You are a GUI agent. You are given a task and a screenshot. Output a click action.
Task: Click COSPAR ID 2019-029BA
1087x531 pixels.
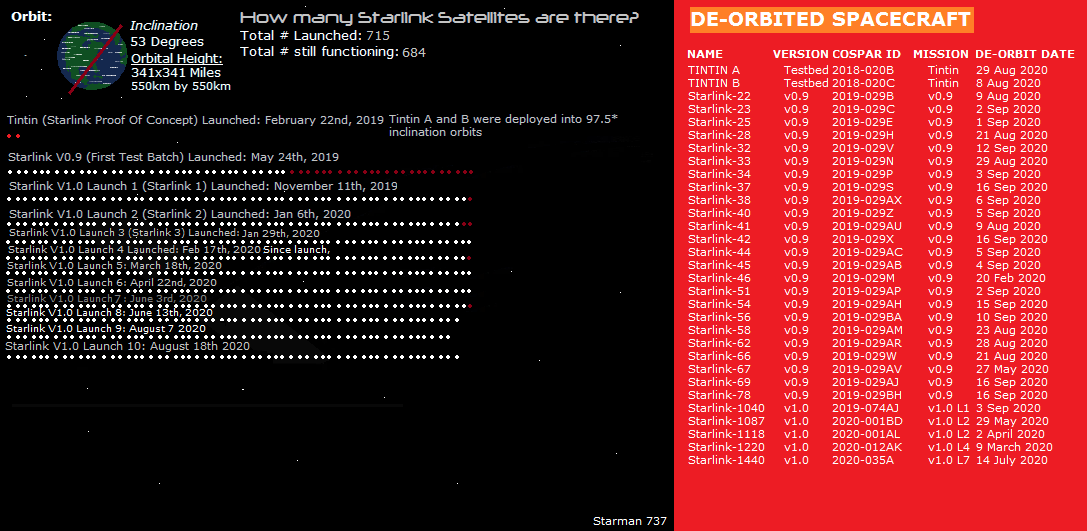(x=867, y=317)
